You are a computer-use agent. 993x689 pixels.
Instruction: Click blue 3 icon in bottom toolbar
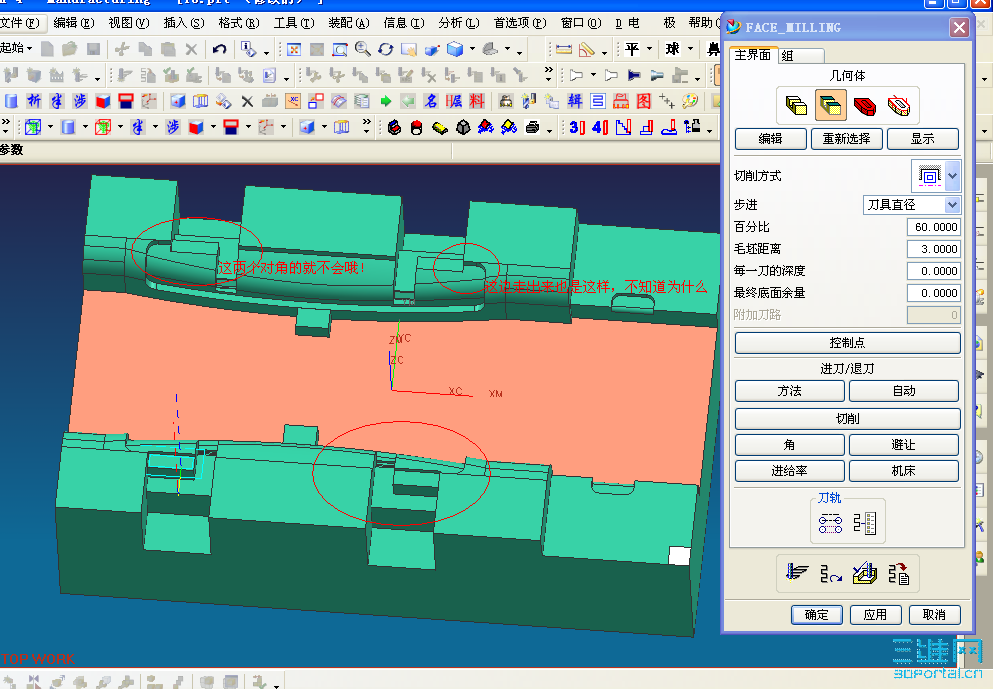pos(576,127)
